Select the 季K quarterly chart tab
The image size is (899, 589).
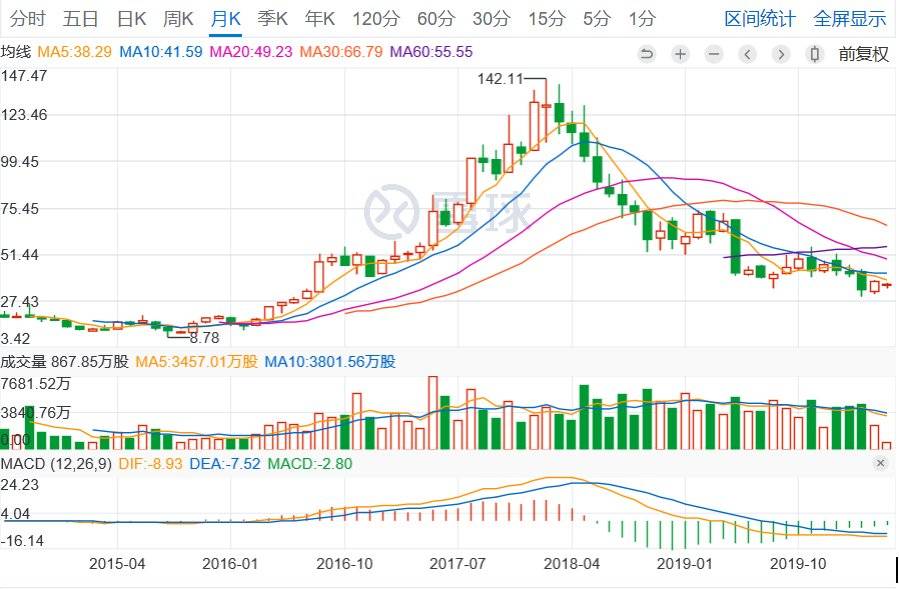pyautogui.click(x=272, y=18)
